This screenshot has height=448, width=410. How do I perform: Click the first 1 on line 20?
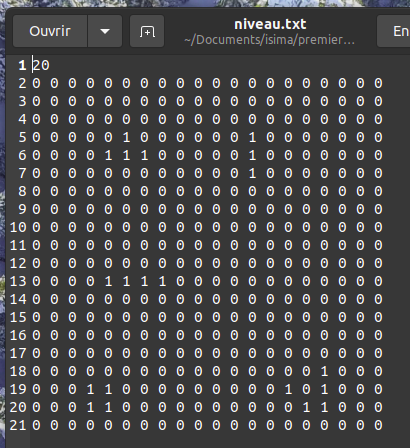pos(90,407)
